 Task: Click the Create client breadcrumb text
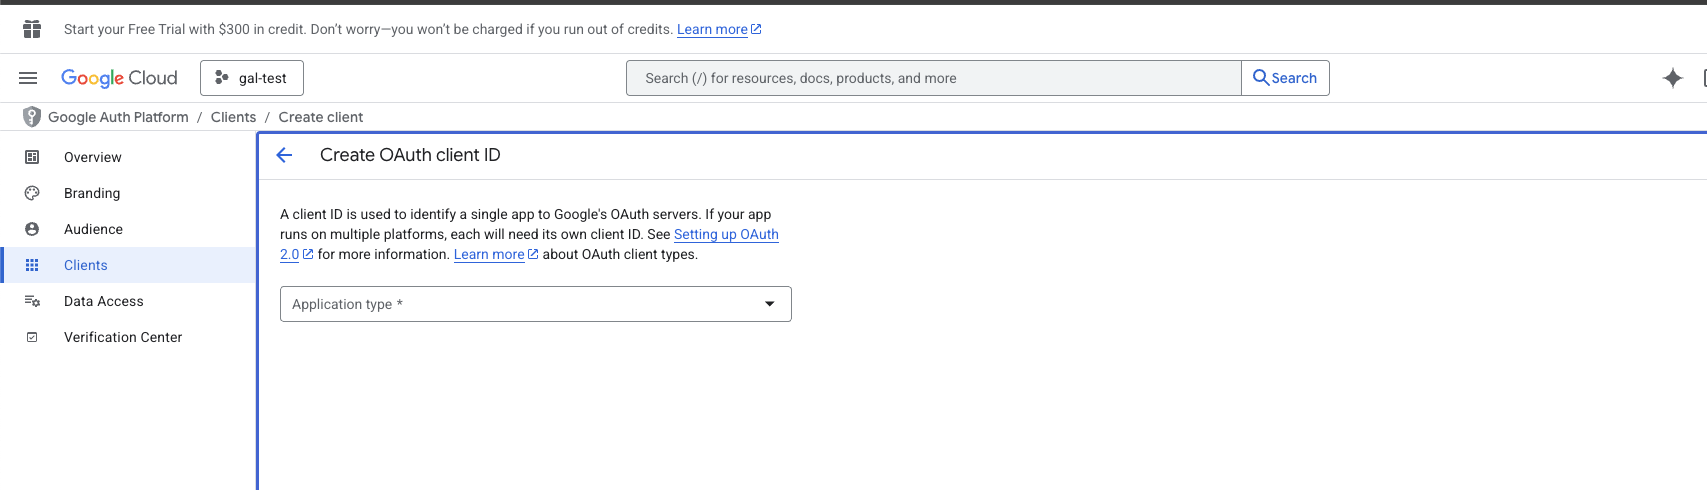[x=320, y=117]
